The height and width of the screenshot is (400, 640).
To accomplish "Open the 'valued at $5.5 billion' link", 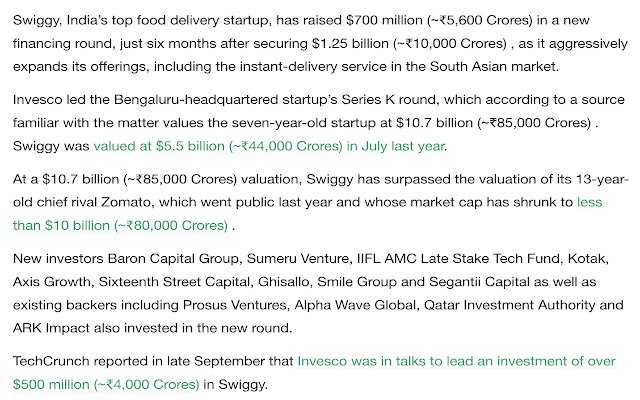I will [269, 146].
